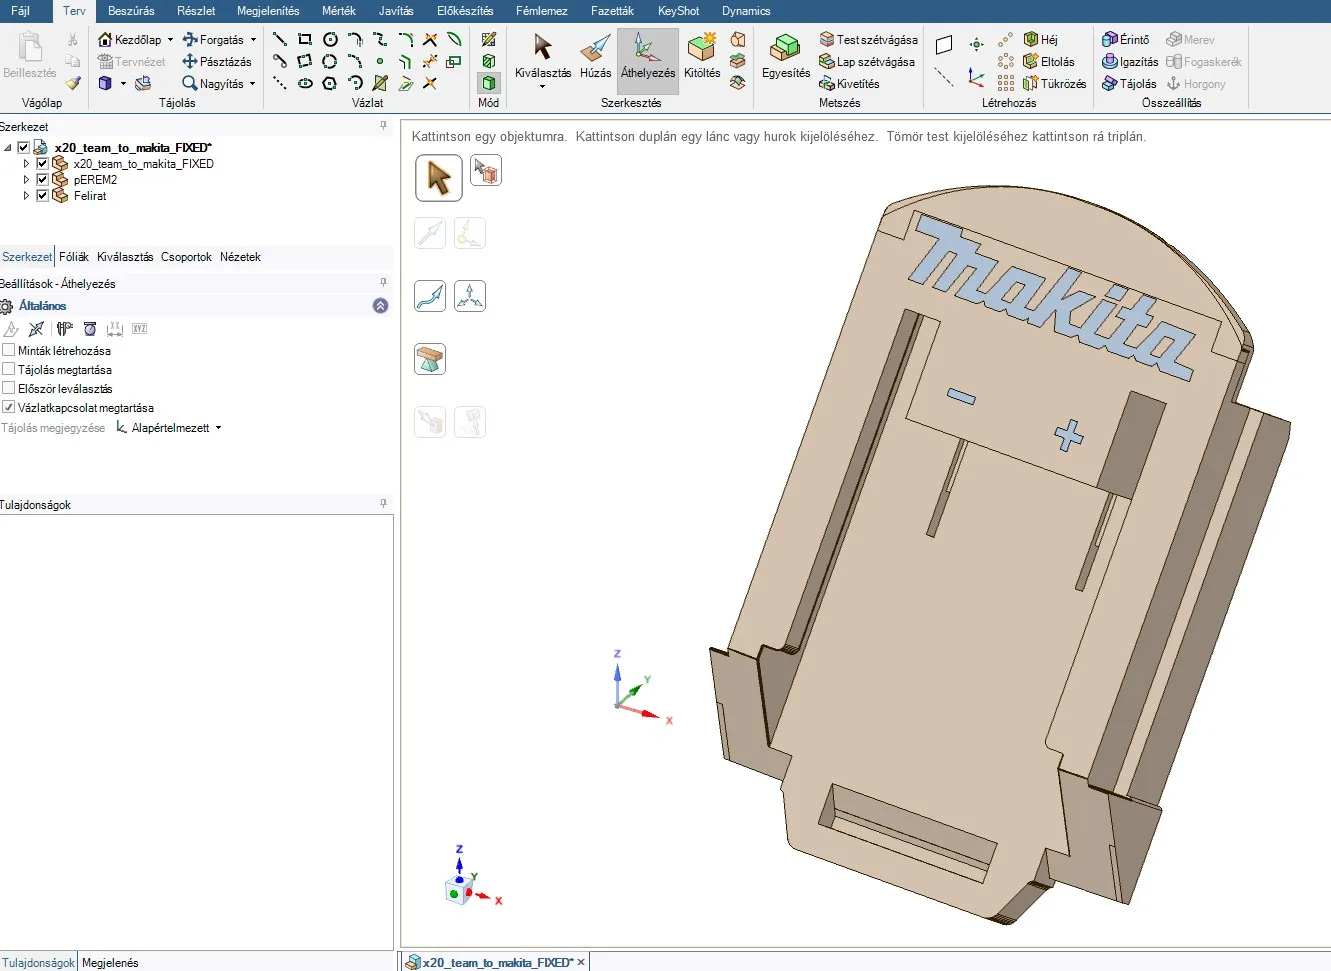Toggle visibility of child x20_team_to_makita_FIXED component
The width and height of the screenshot is (1331, 971).
[x=42, y=164]
